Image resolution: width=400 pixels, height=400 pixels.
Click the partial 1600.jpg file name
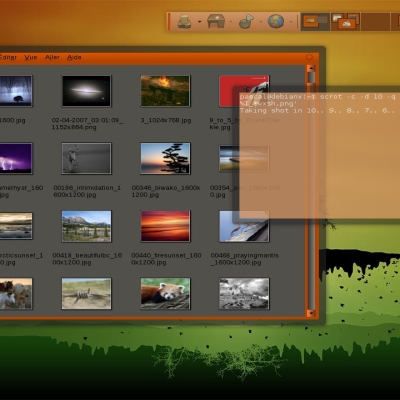tap(13, 120)
